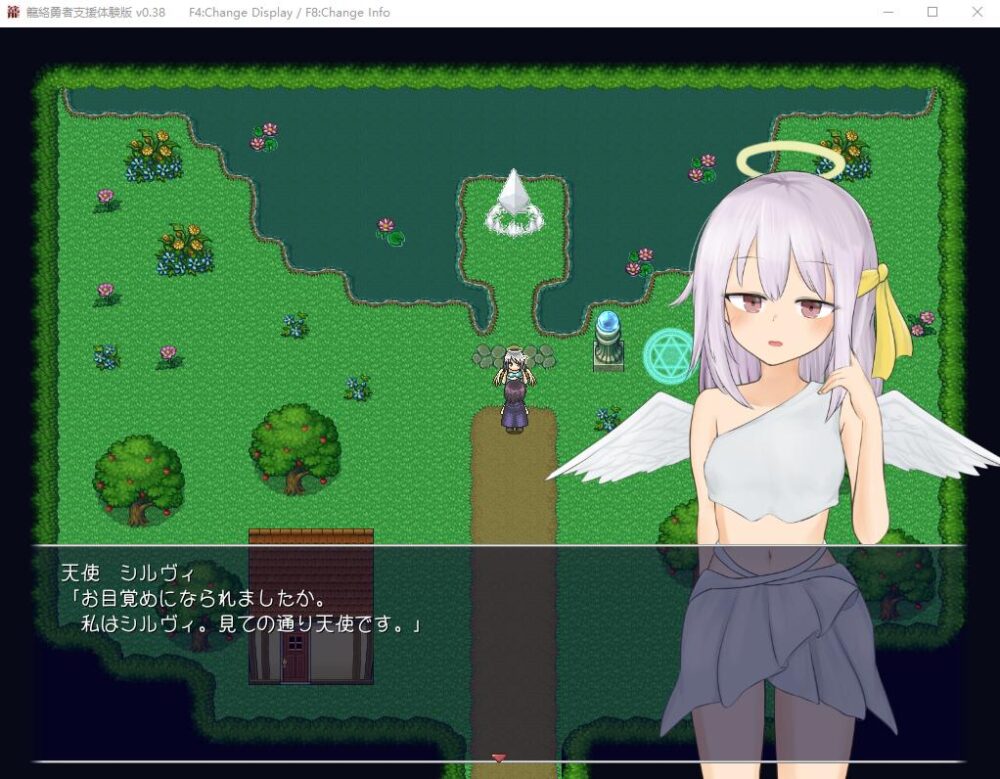The image size is (1000, 779).
Task: Click the red dialogue continue arrow
Action: (499, 758)
